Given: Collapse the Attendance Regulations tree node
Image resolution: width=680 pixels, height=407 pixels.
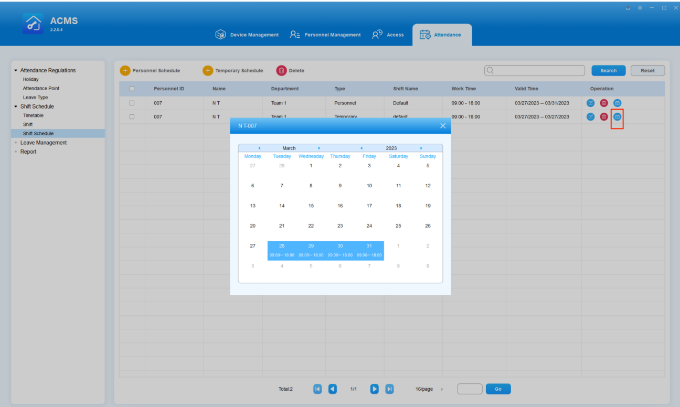Looking at the screenshot, I should click(x=15, y=70).
